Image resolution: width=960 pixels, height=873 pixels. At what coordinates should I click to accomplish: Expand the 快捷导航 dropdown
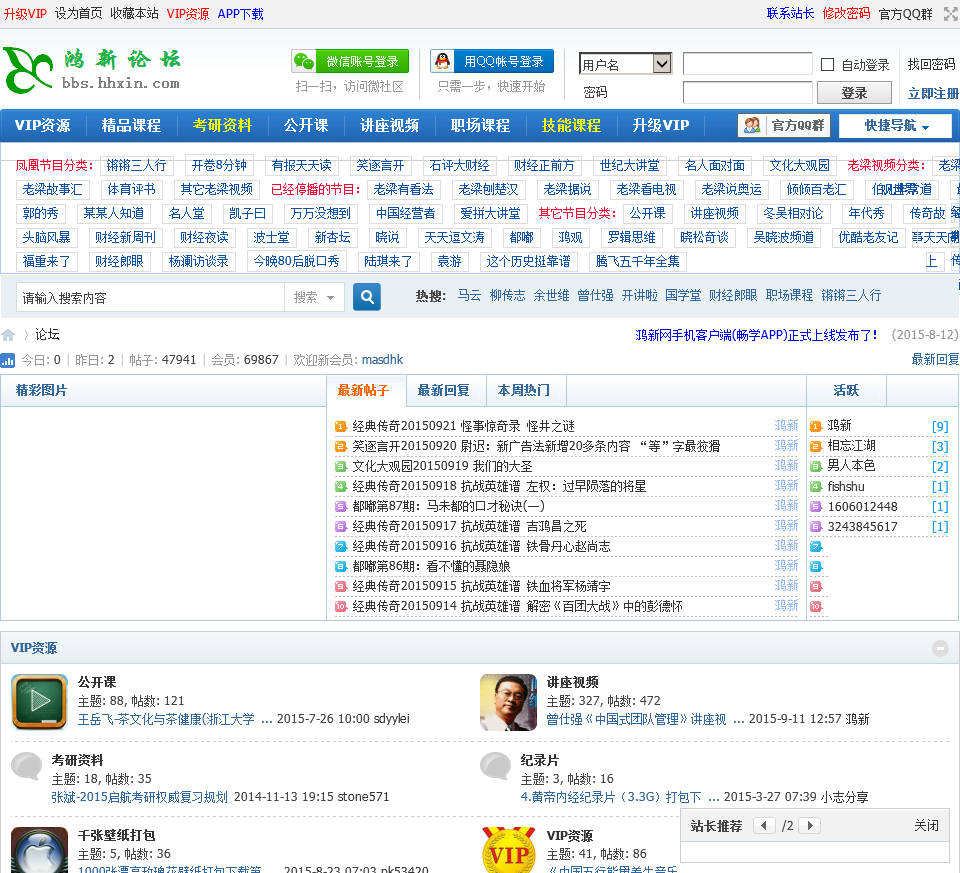point(894,126)
